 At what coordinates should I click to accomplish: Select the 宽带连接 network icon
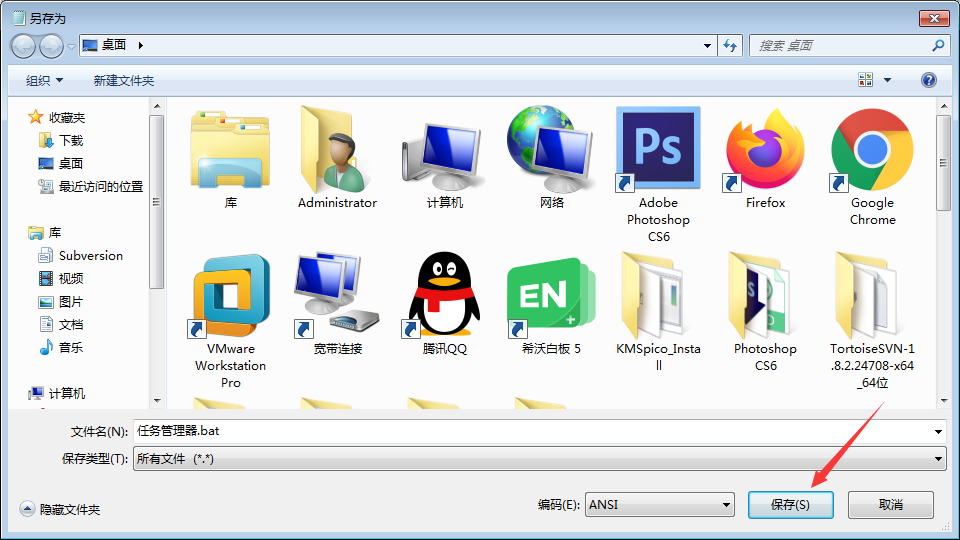(x=337, y=294)
